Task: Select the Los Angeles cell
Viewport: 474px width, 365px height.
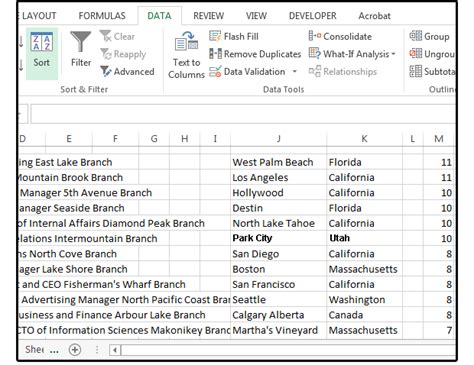Action: [x=278, y=177]
